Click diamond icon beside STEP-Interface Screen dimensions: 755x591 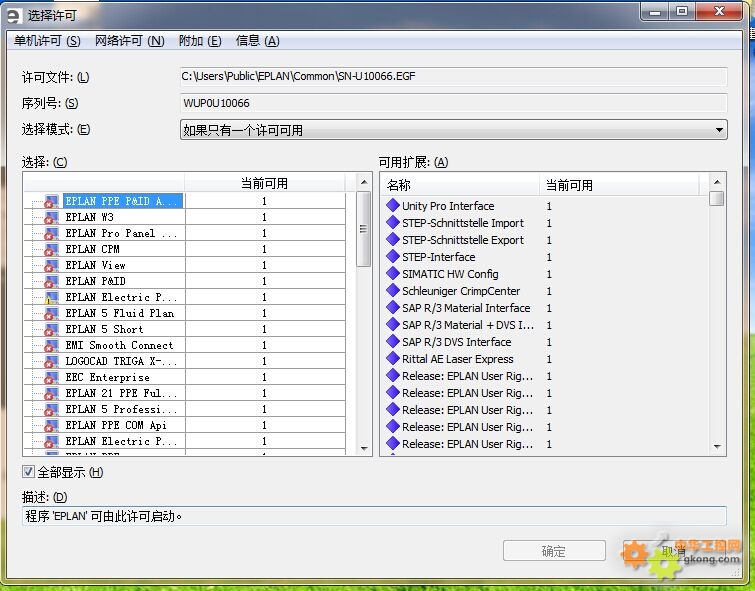393,256
